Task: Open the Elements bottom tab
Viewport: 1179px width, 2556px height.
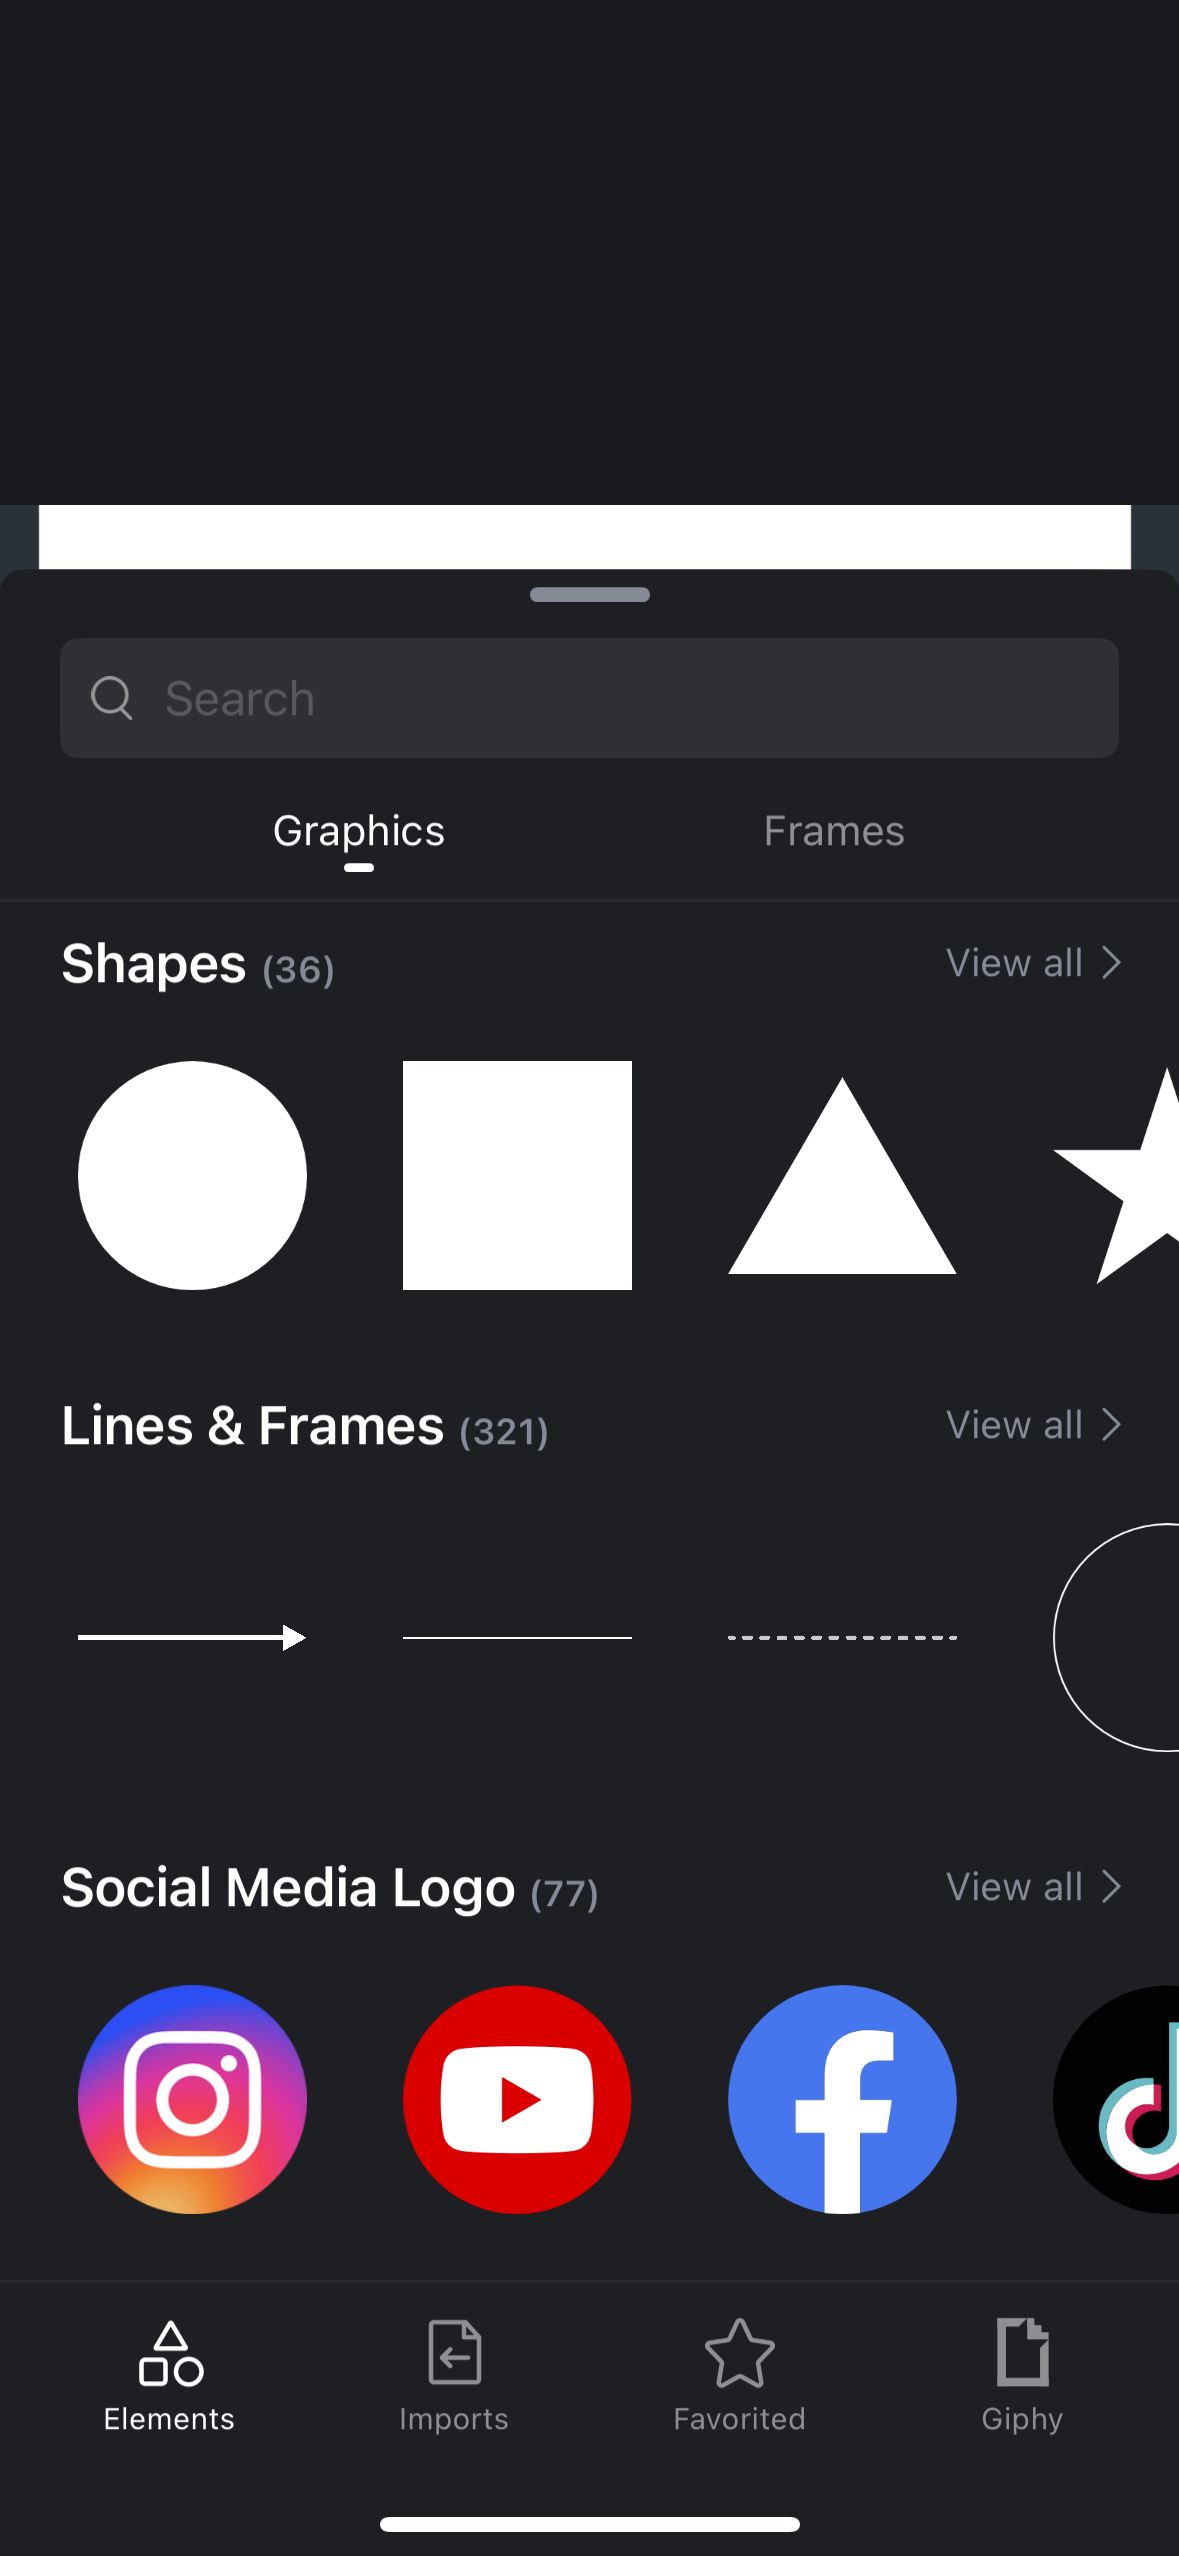Action: [x=169, y=2377]
